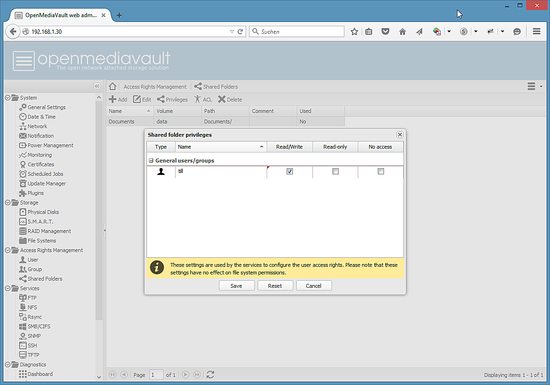The width and height of the screenshot is (550, 385).
Task: Check the Read-only box for till
Action: tap(335, 171)
